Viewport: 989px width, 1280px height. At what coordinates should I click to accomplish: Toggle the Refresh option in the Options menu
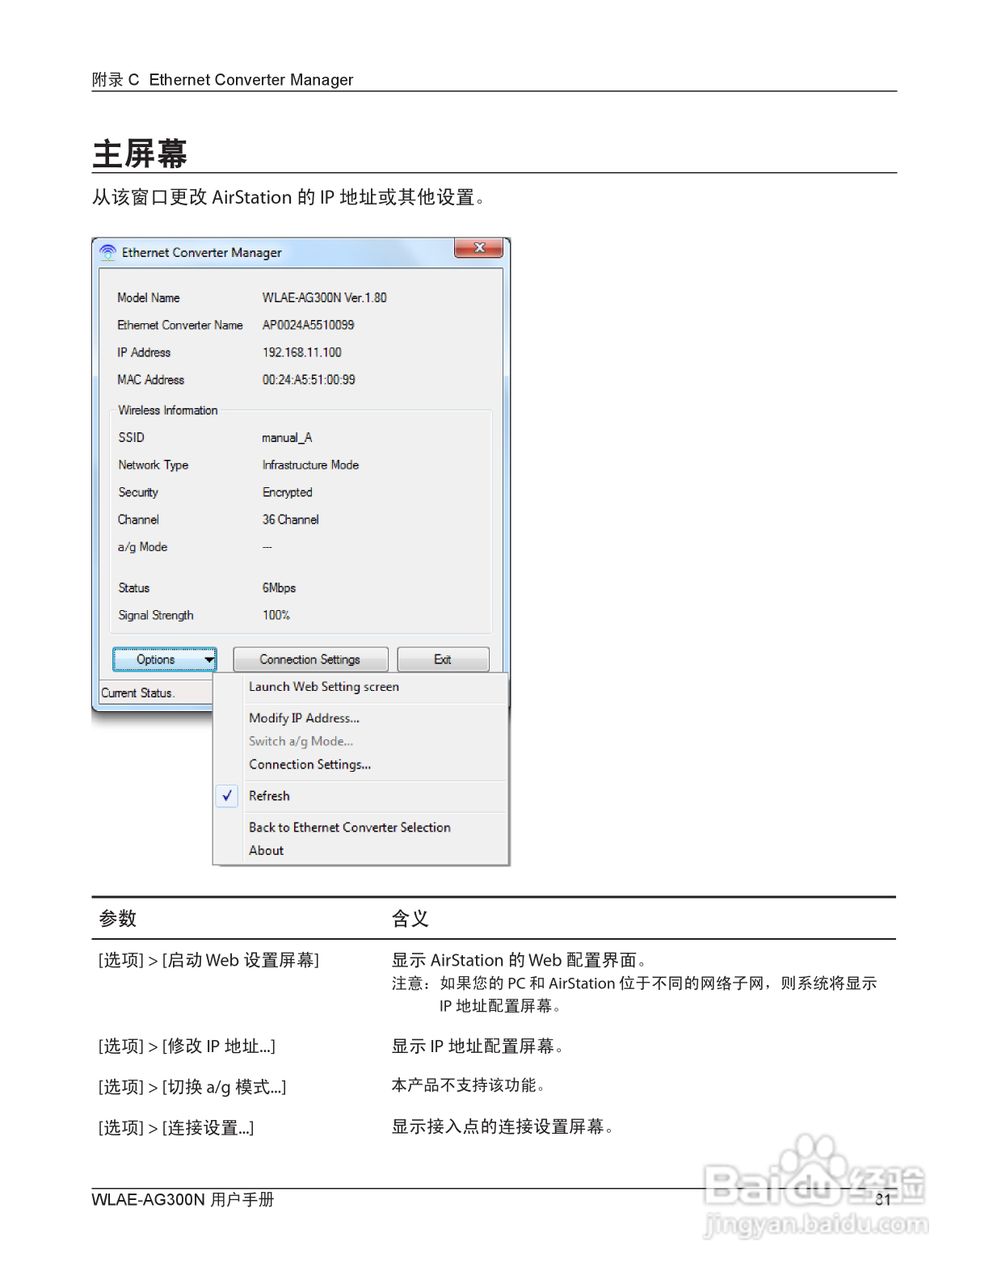click(x=269, y=796)
